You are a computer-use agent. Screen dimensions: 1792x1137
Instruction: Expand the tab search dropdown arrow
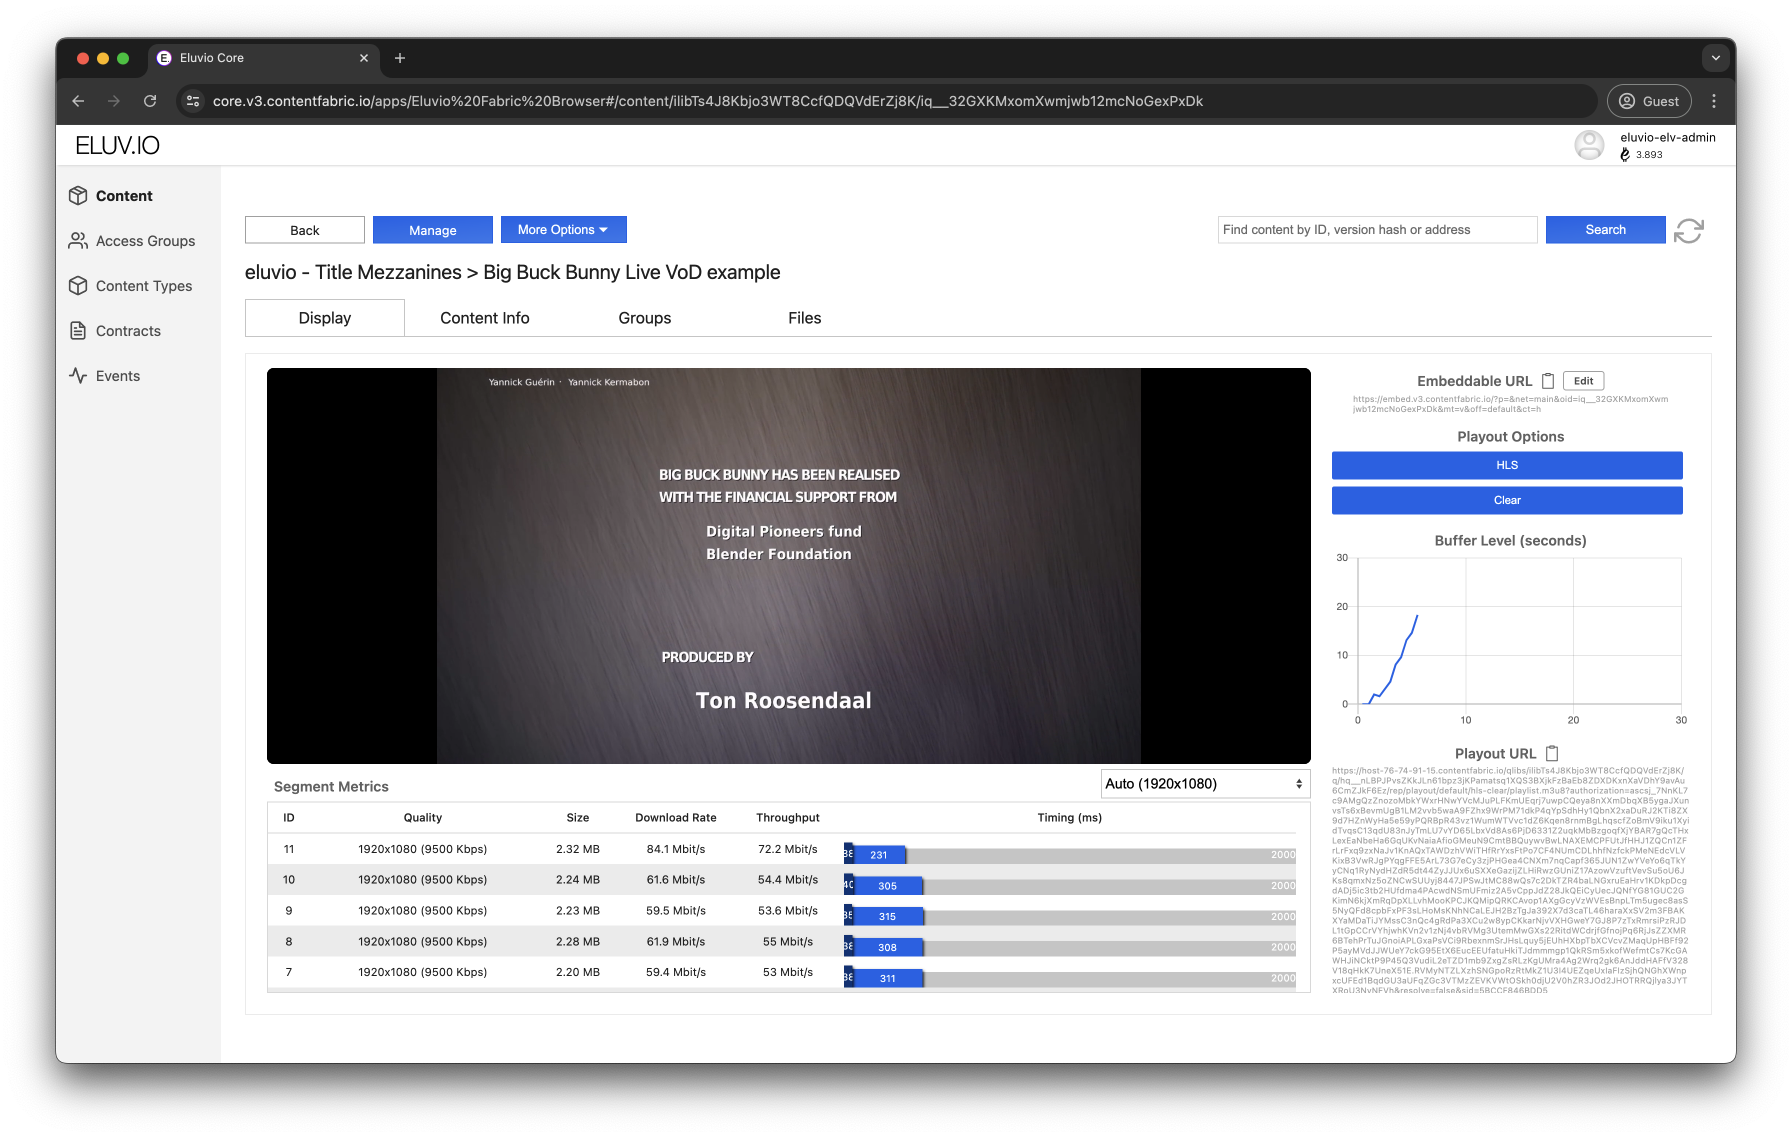pos(1716,58)
